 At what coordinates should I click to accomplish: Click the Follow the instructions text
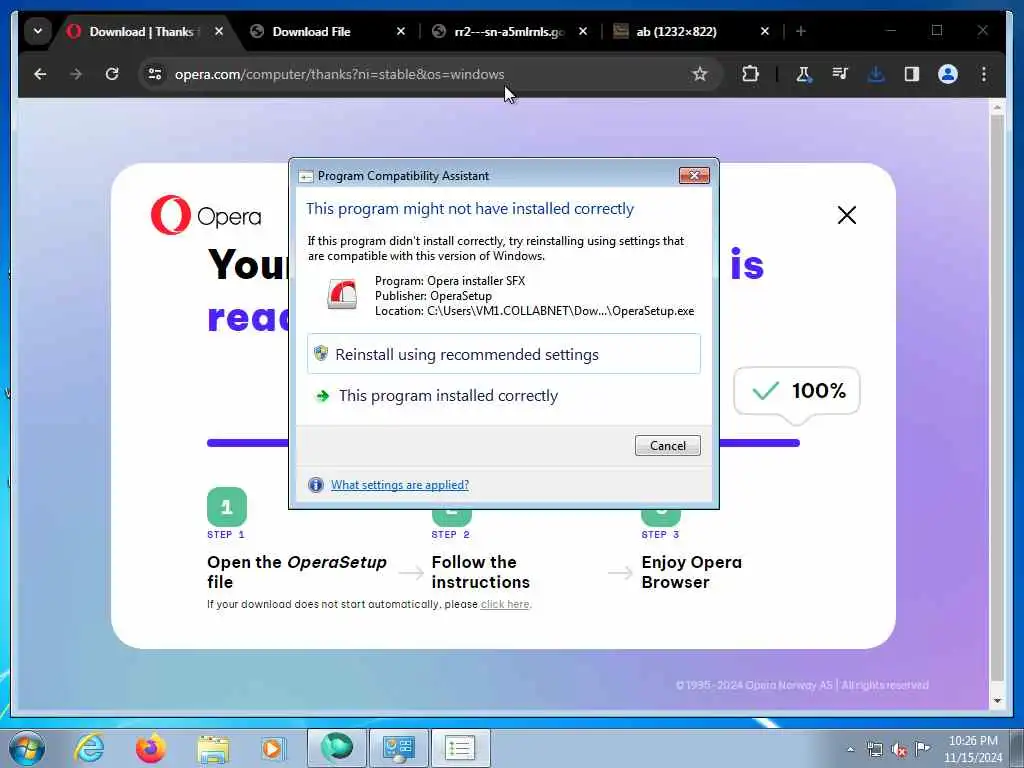481,572
